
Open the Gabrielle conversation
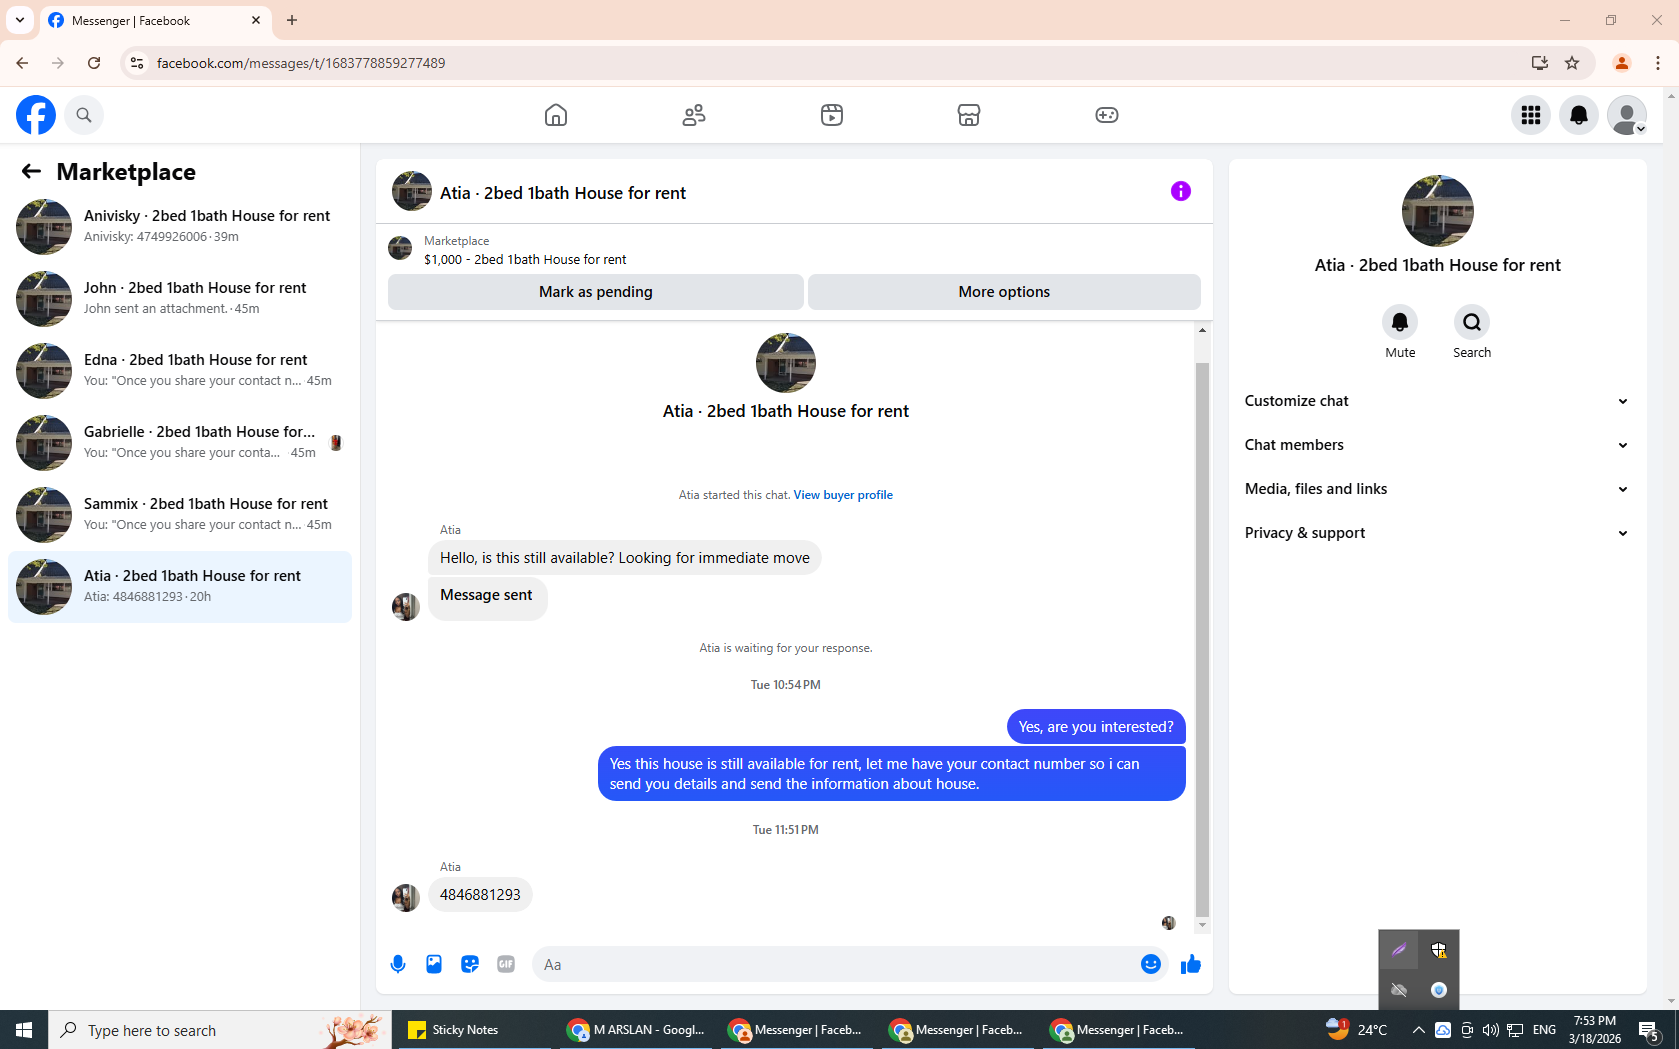(x=180, y=443)
